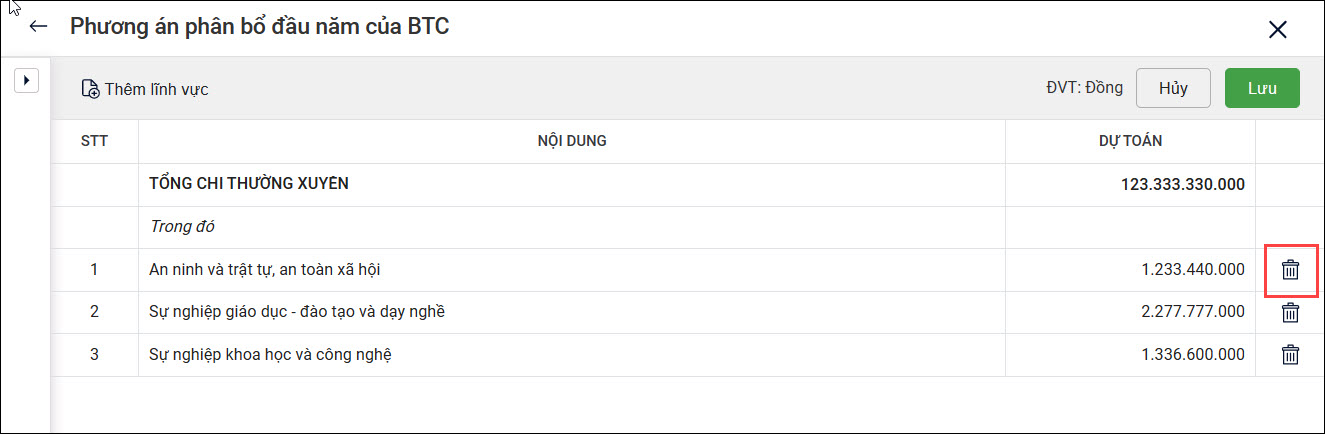Select 'Sự nghiệp giáo dục - đào tạo' row
The height and width of the screenshot is (434, 1325).
(296, 312)
